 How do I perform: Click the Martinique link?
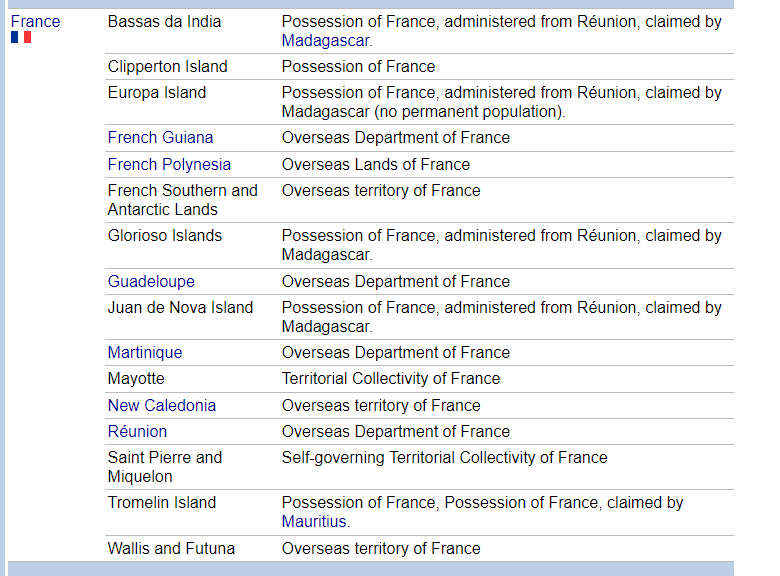[x=145, y=353]
